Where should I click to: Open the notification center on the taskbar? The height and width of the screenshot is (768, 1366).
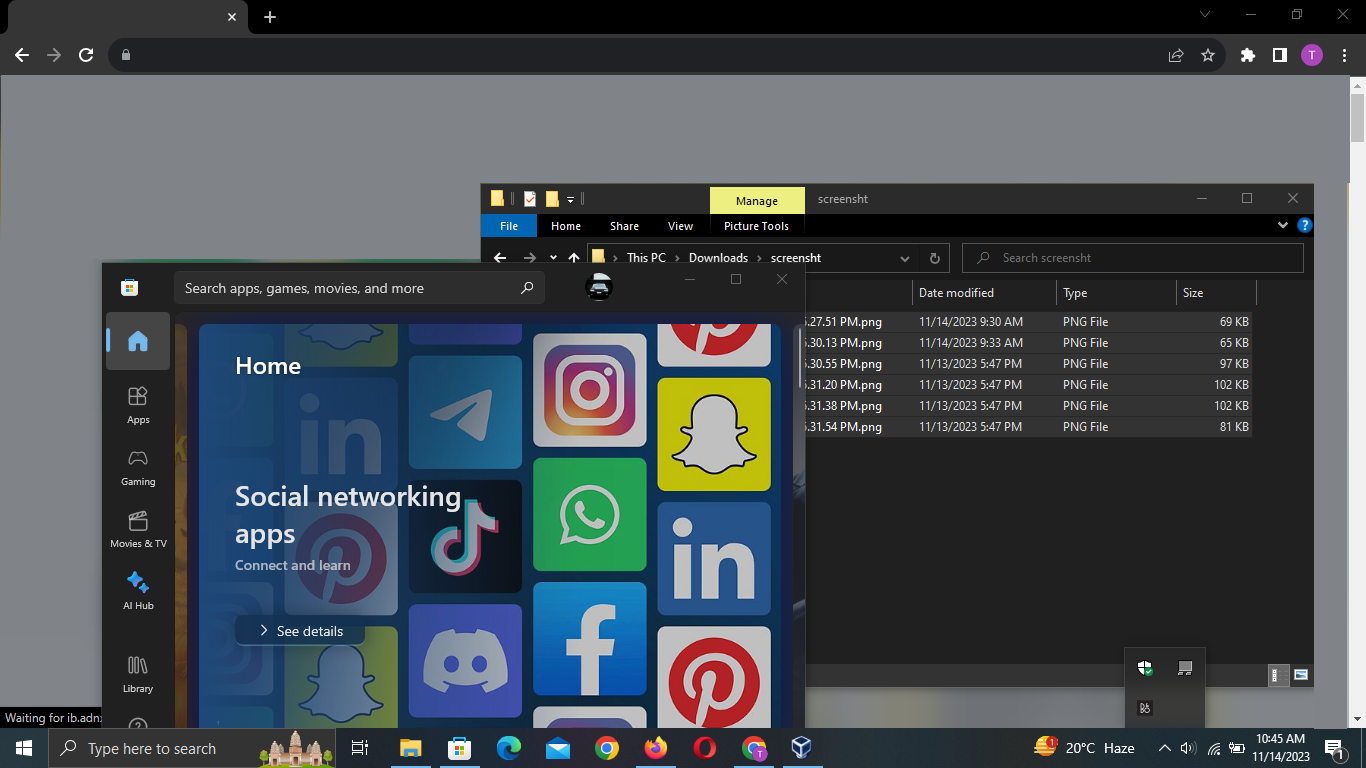click(x=1333, y=748)
